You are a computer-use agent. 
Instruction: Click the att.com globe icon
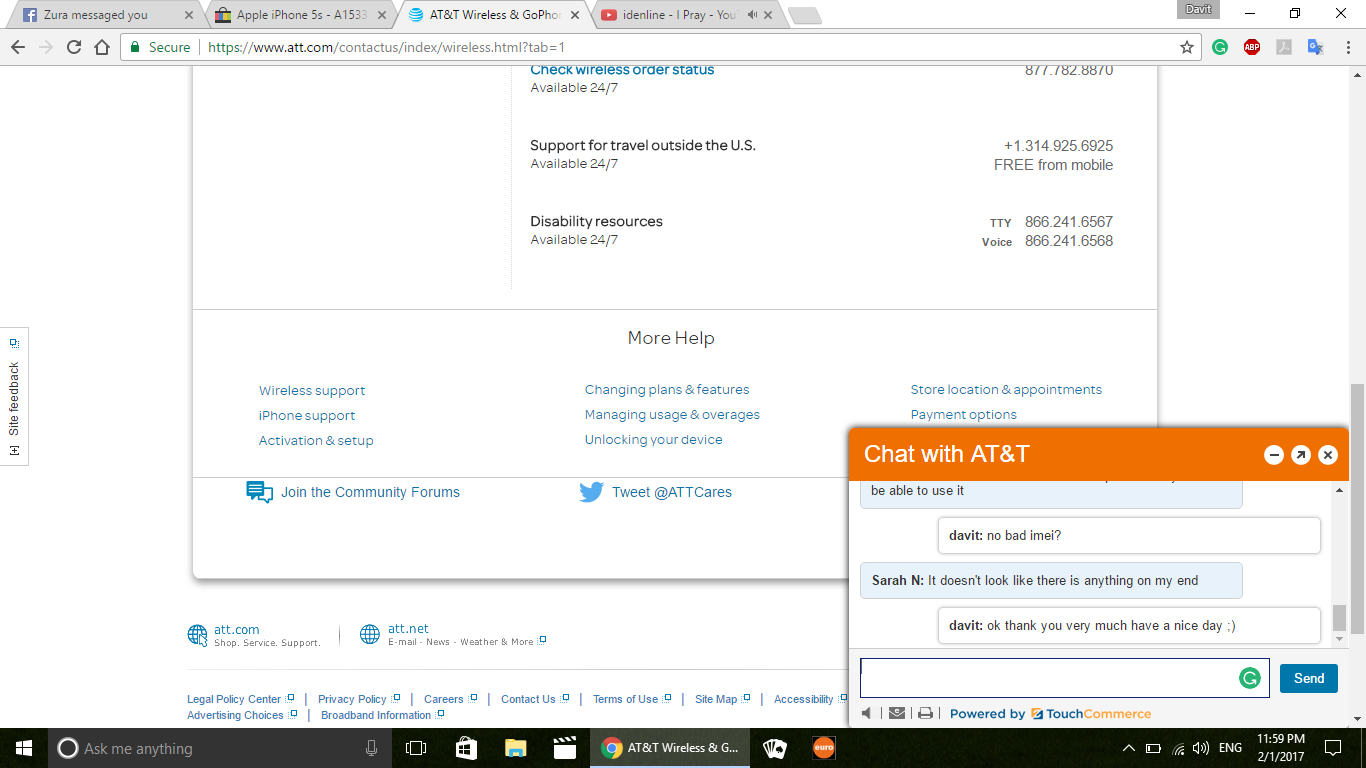198,635
